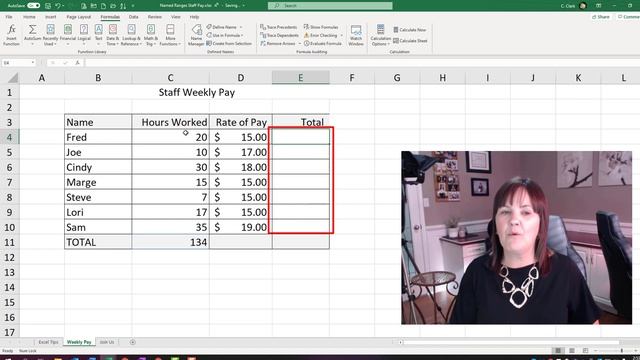Click Define Name in Defined Names
The width and height of the screenshot is (640, 360).
pos(222,27)
